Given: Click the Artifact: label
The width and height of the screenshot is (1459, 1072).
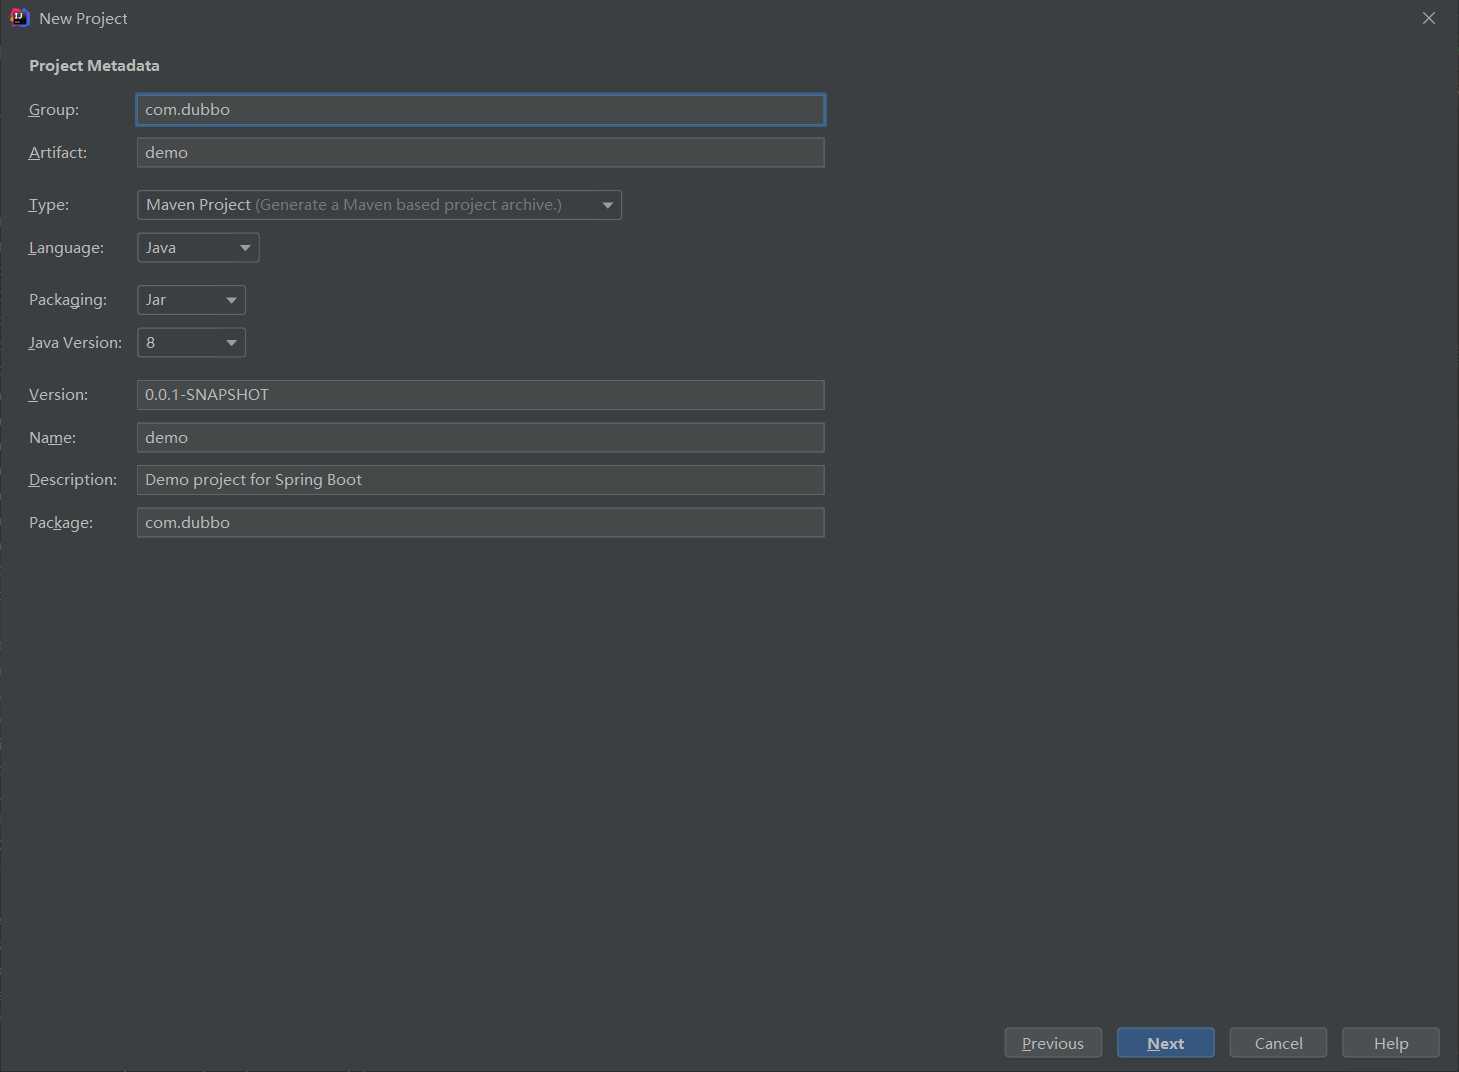Looking at the screenshot, I should pyautogui.click(x=58, y=153).
